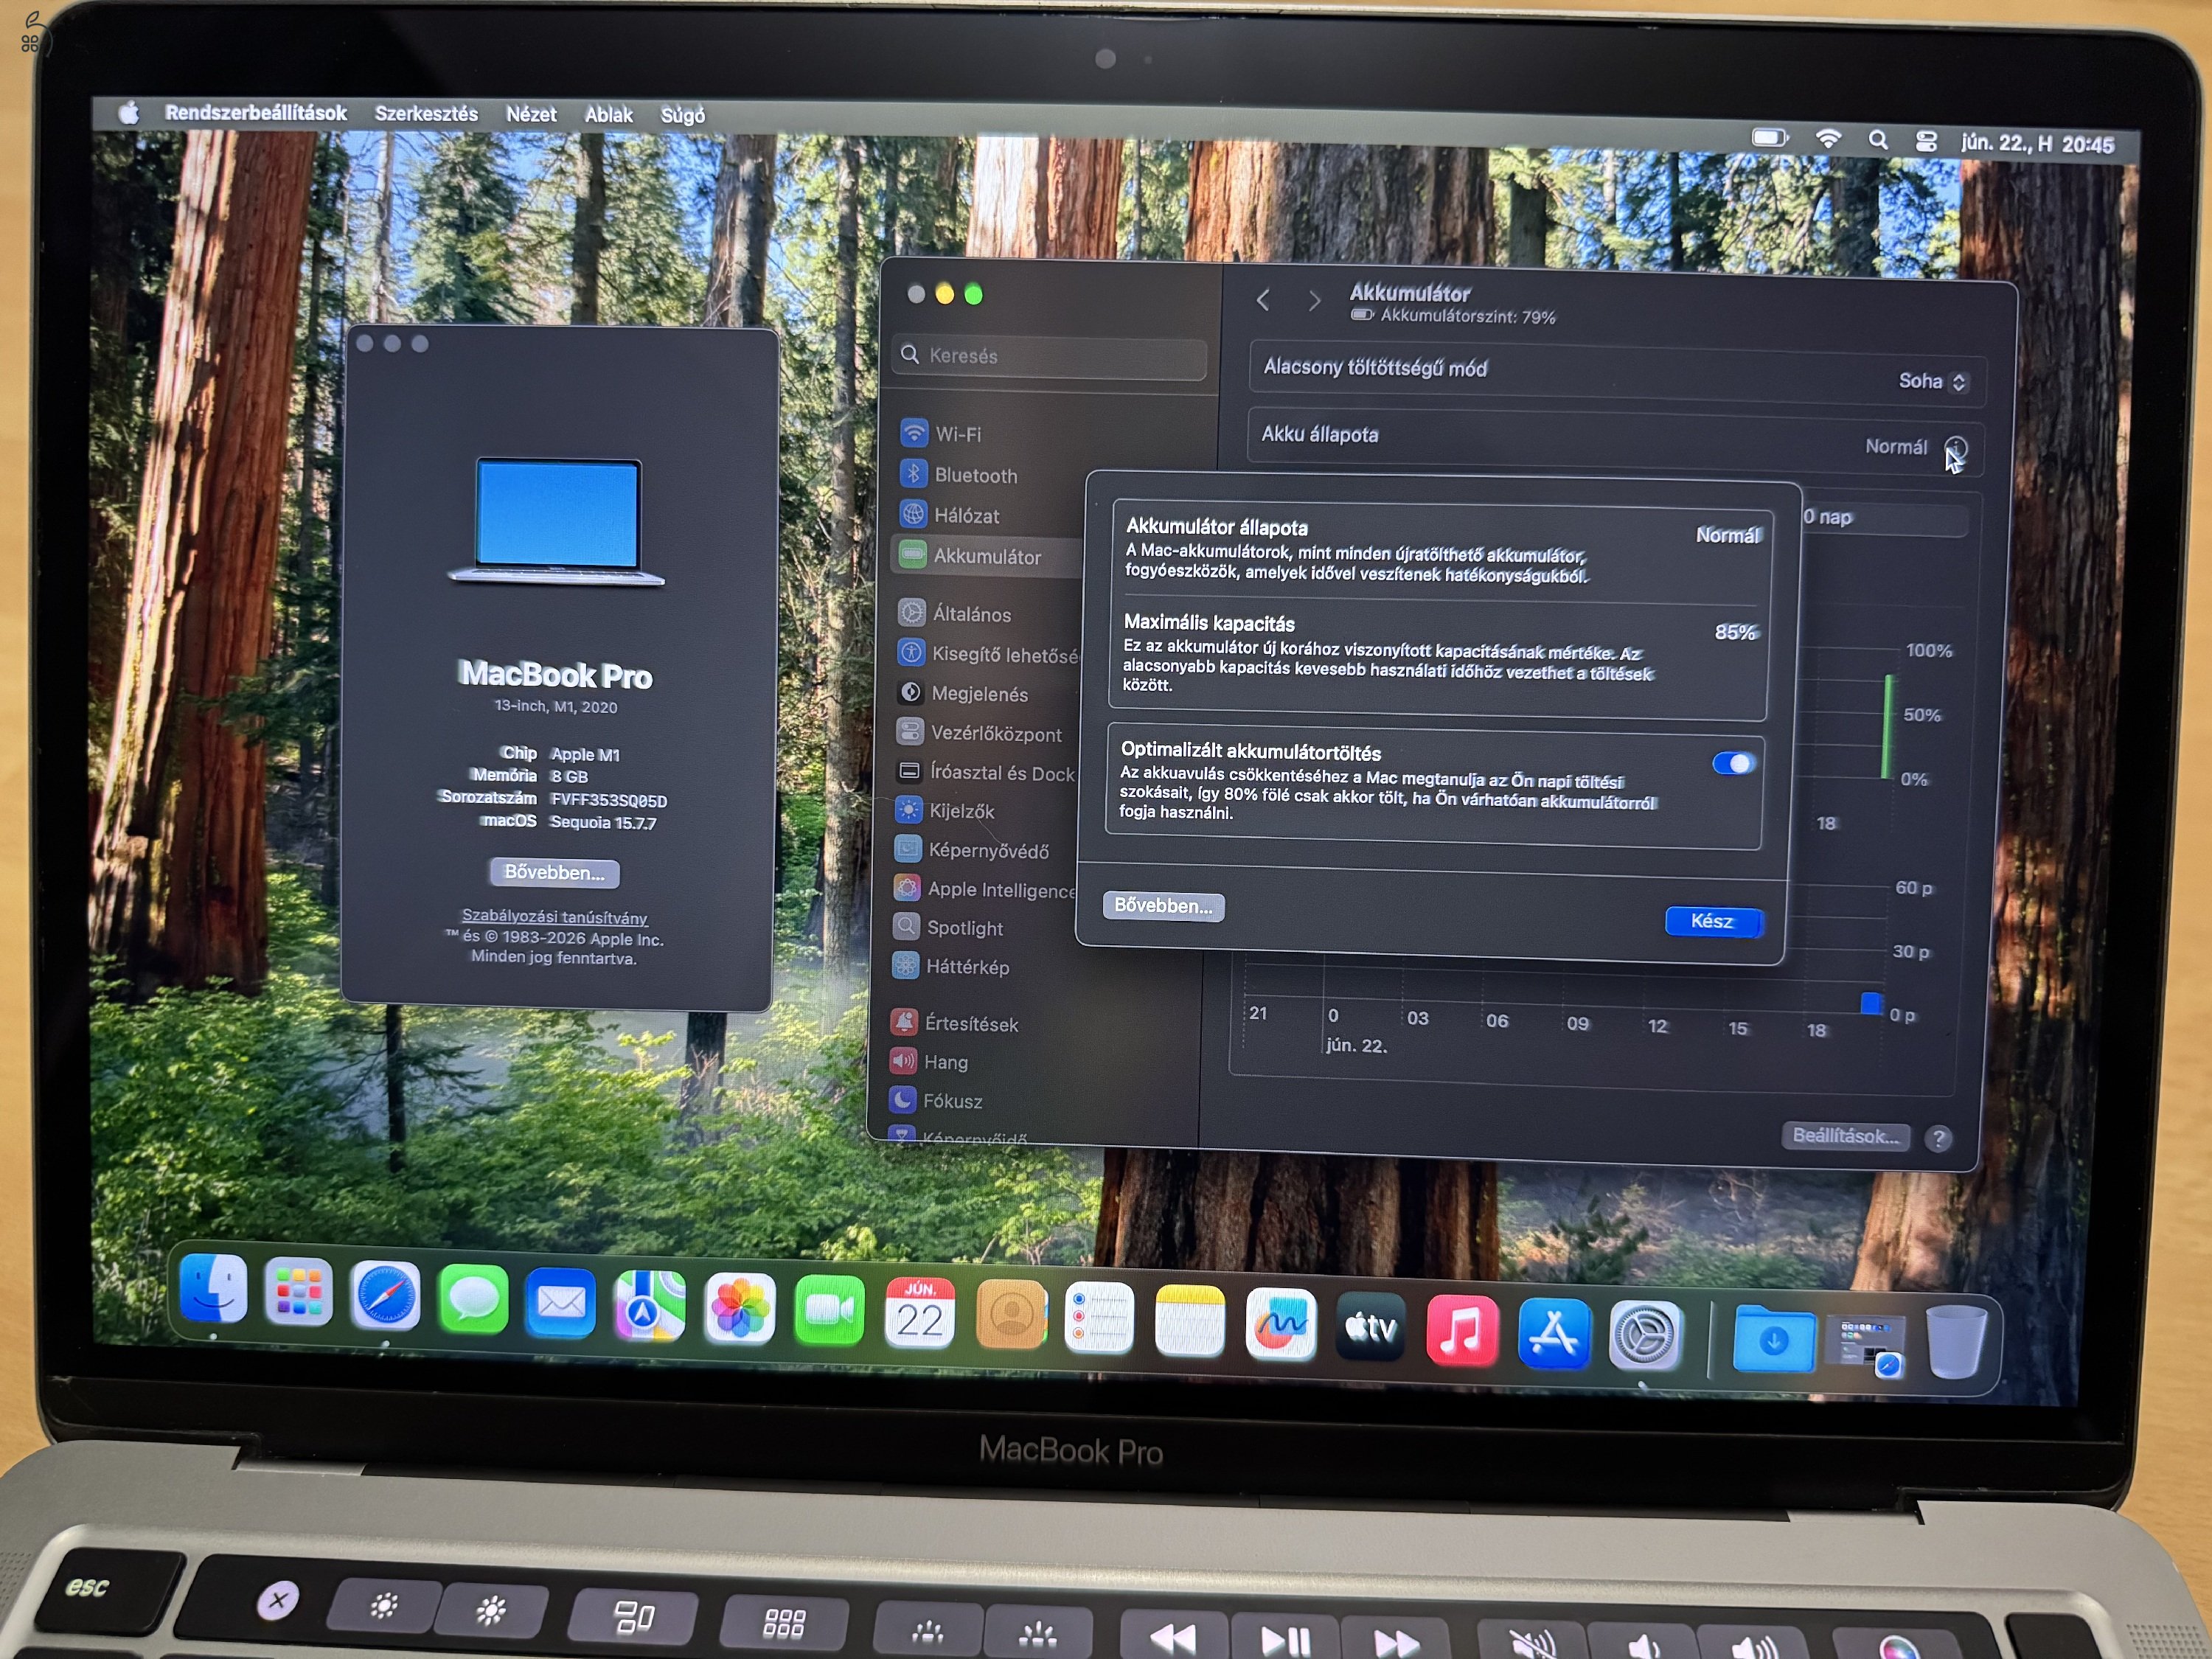Click System Settings gear in Dock

1646,1337
